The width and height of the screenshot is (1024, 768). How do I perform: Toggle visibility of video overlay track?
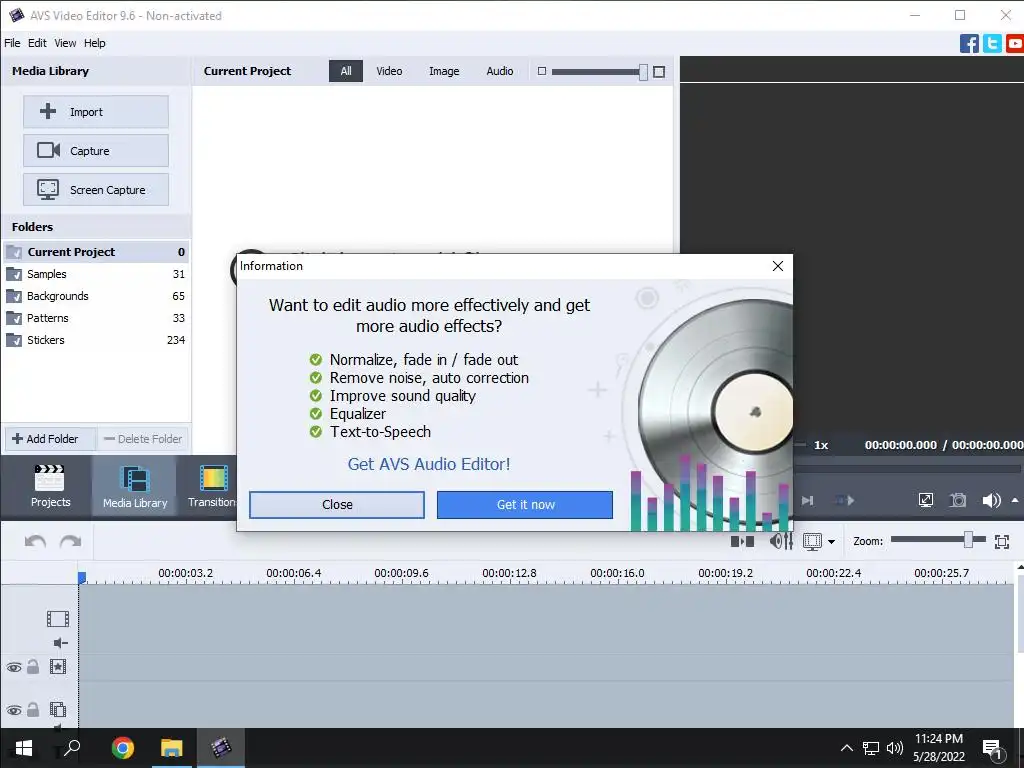pos(14,710)
